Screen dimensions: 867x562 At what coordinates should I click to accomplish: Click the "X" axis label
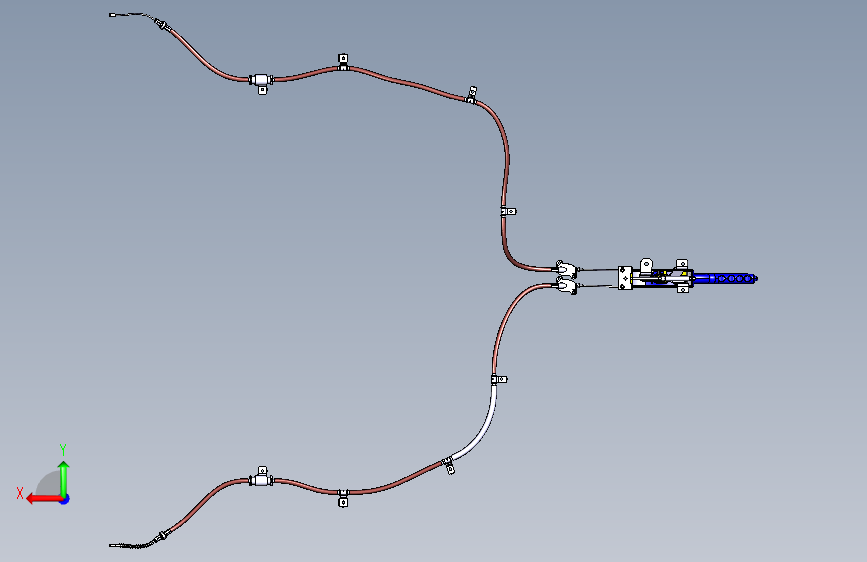click(20, 493)
